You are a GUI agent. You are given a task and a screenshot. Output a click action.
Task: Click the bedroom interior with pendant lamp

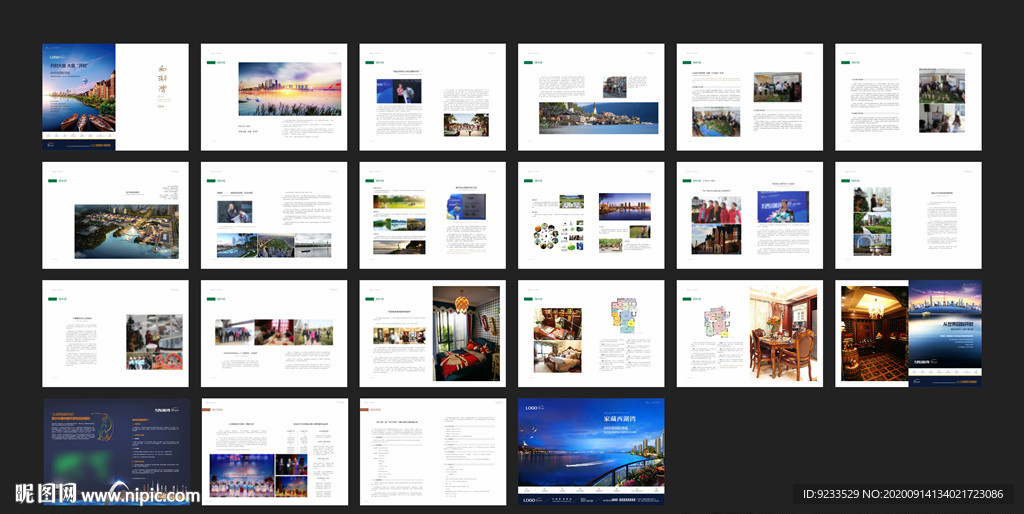click(465, 333)
